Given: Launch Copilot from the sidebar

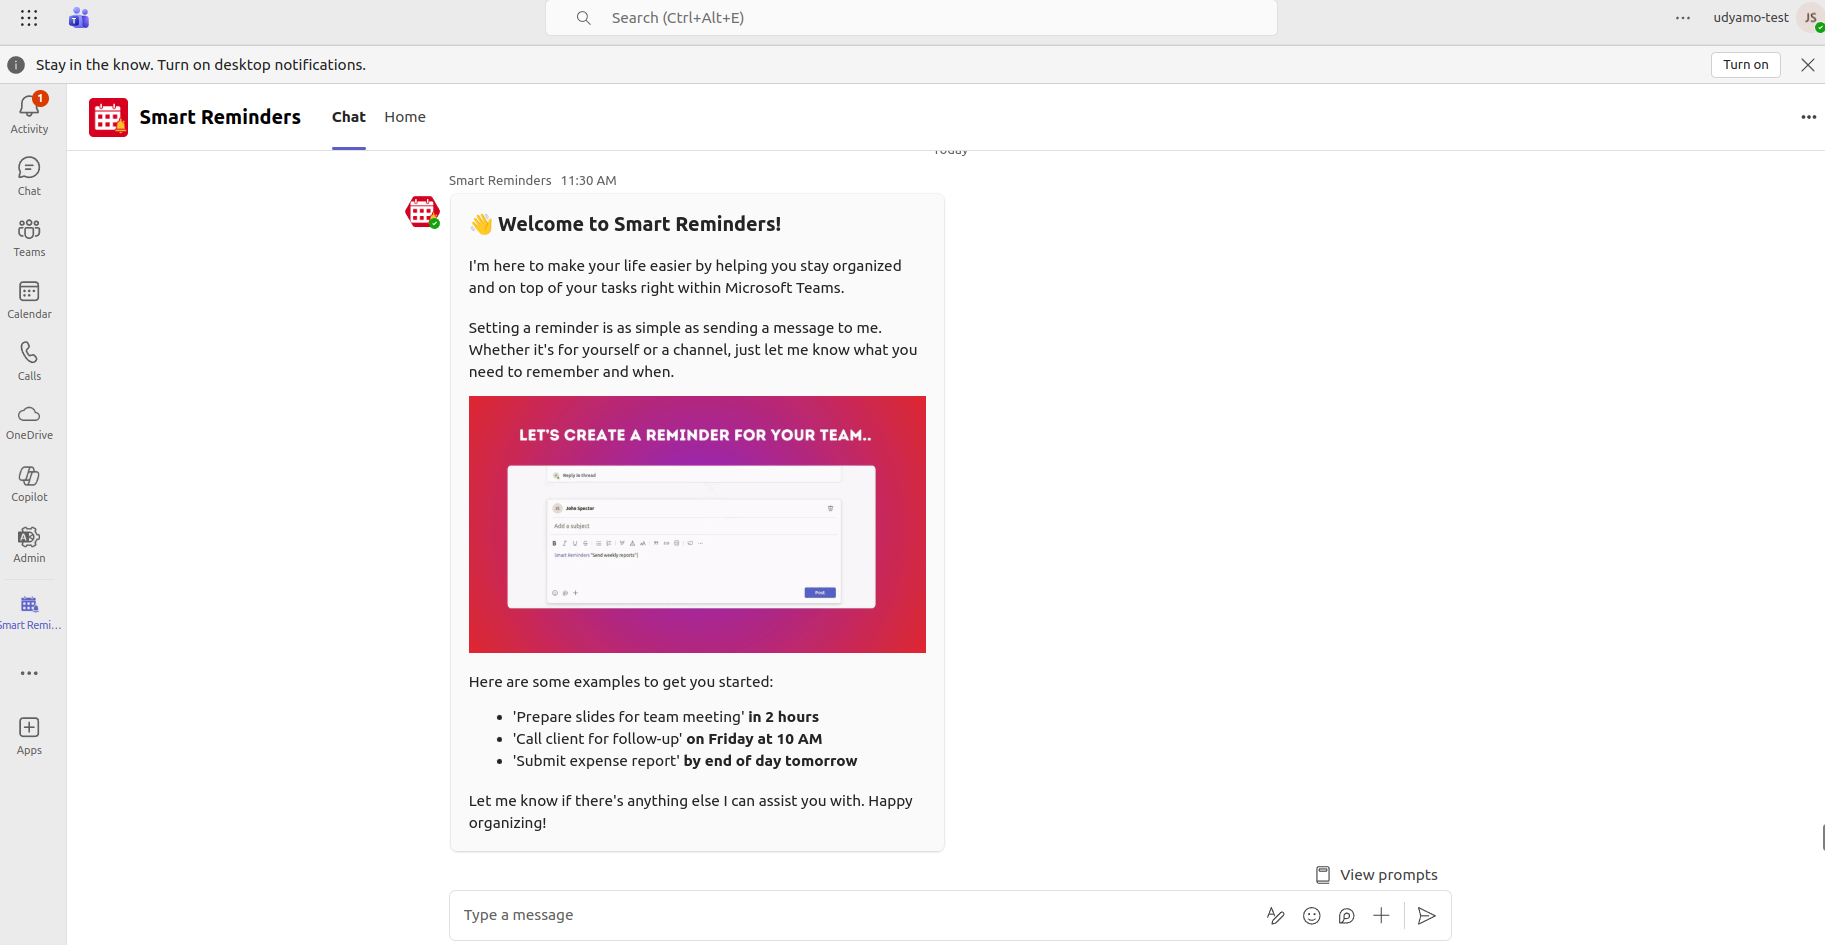Looking at the screenshot, I should (29, 484).
